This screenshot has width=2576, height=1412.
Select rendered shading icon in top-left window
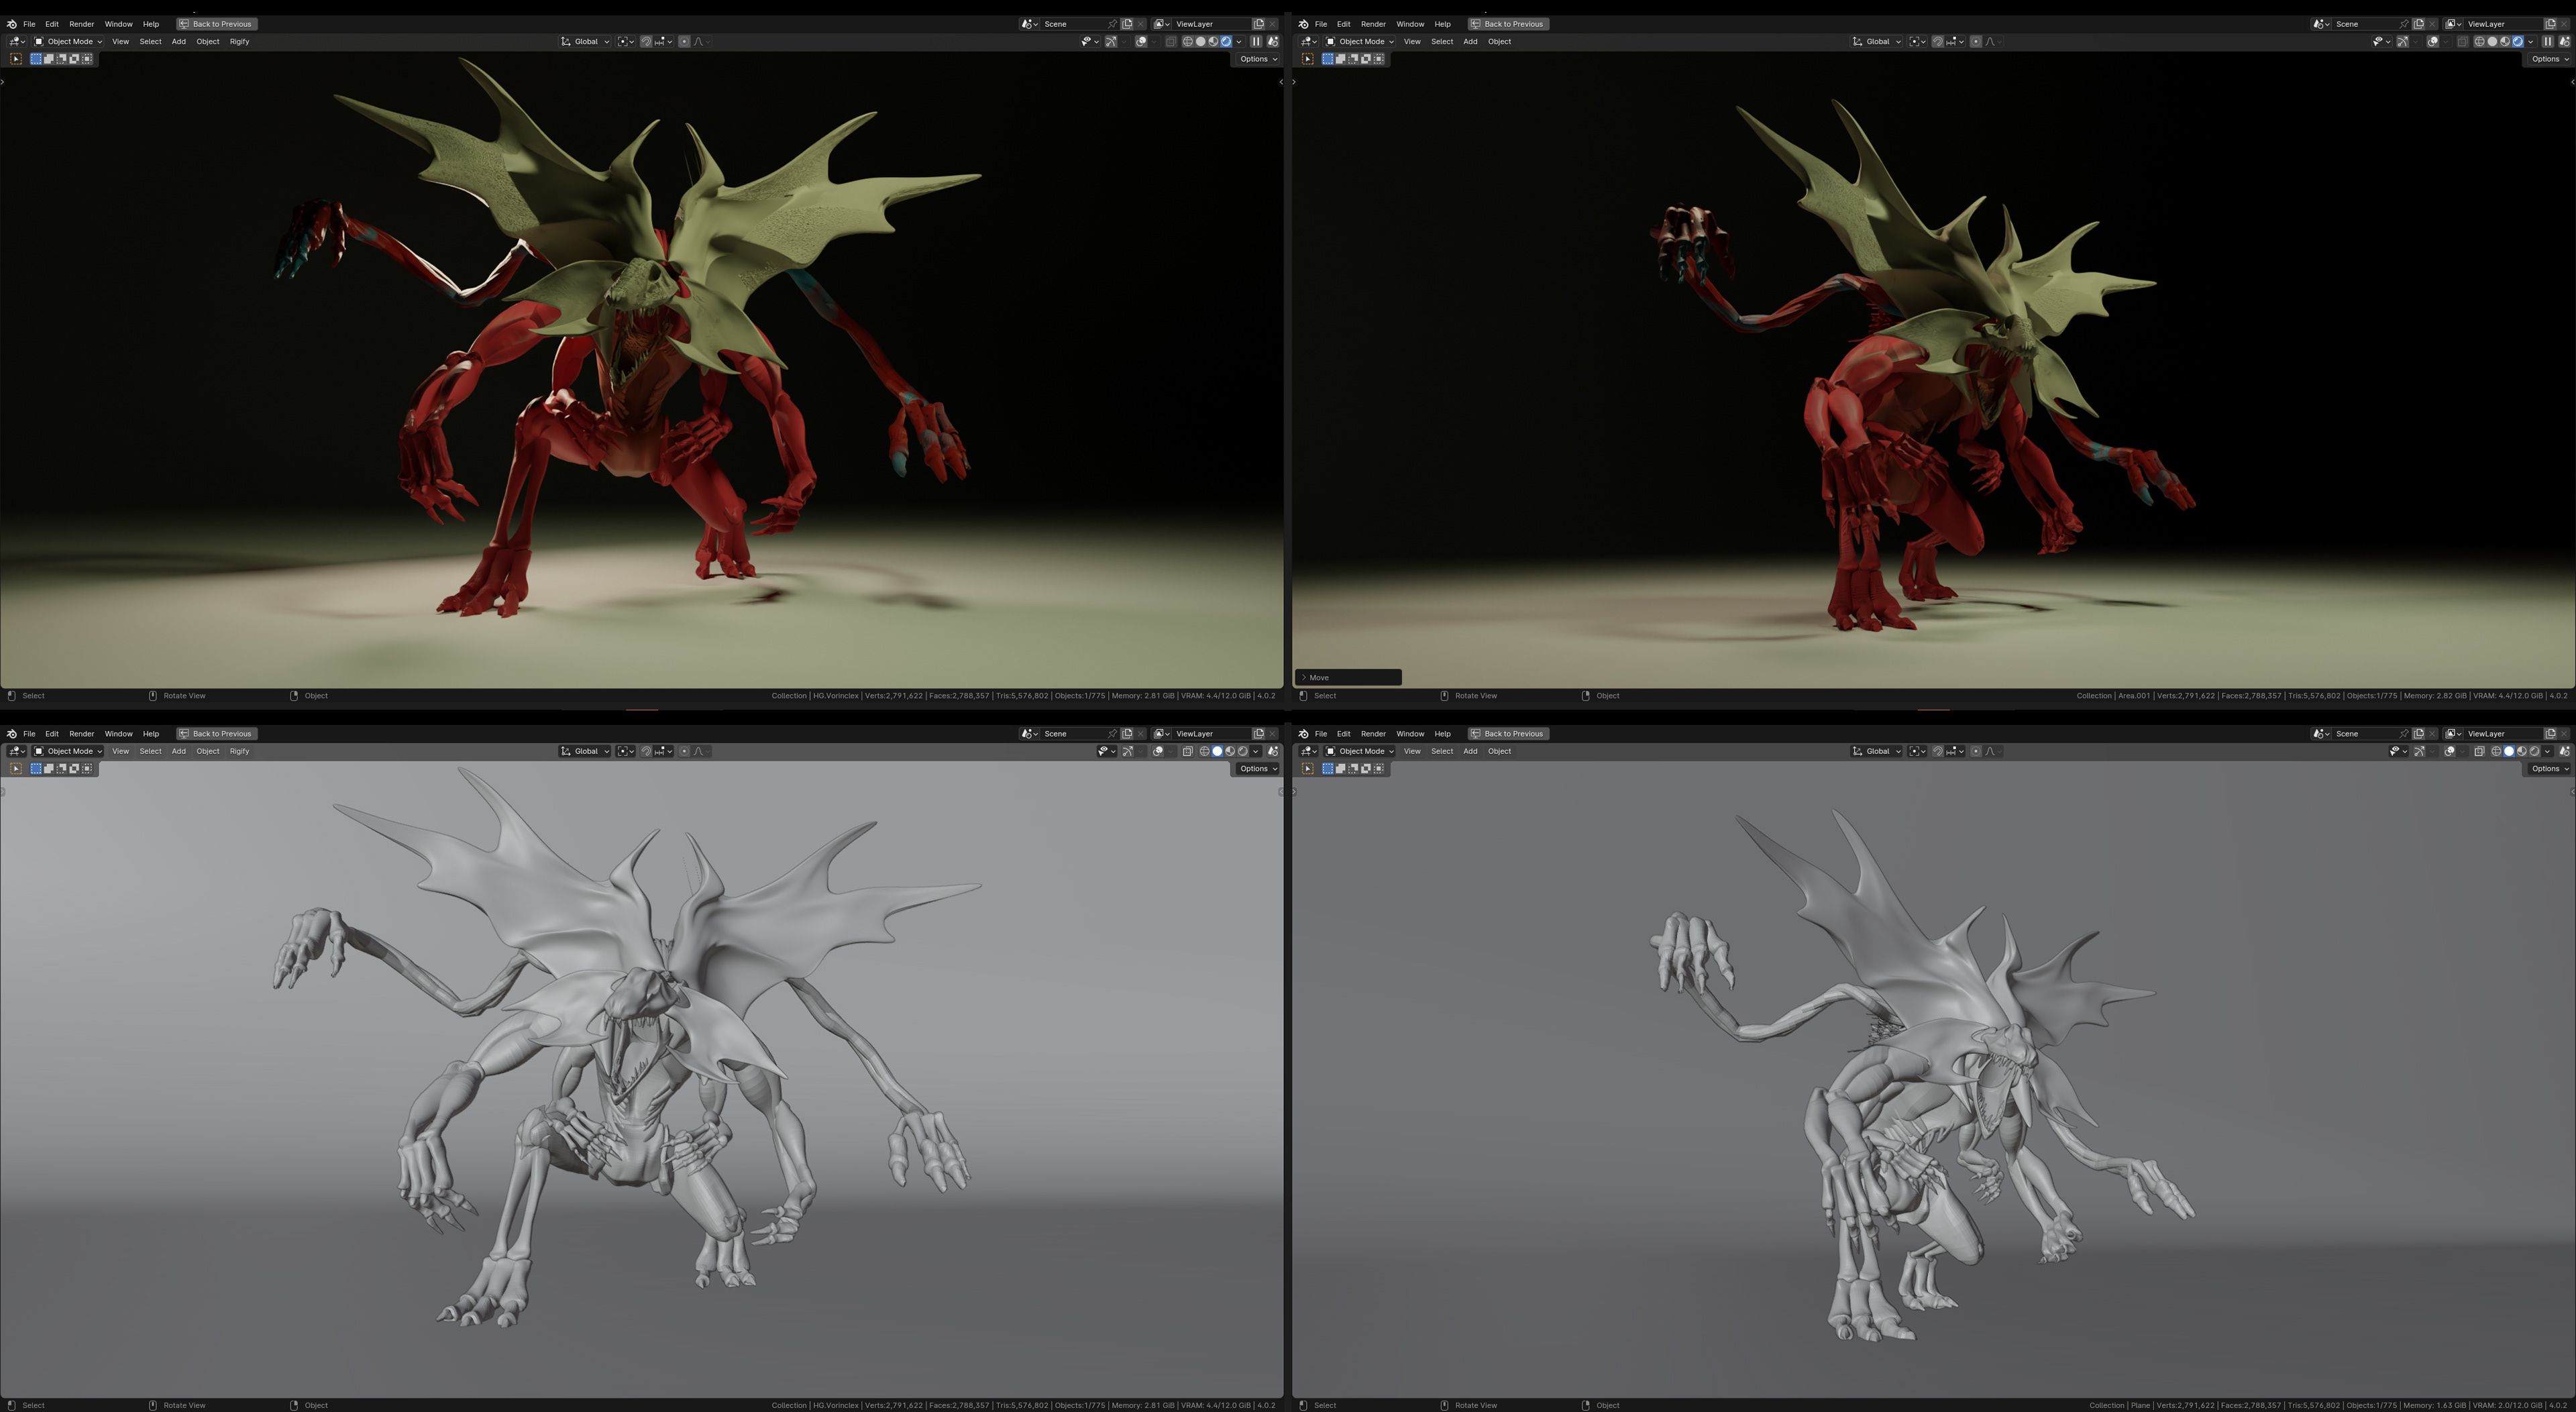coord(1226,42)
